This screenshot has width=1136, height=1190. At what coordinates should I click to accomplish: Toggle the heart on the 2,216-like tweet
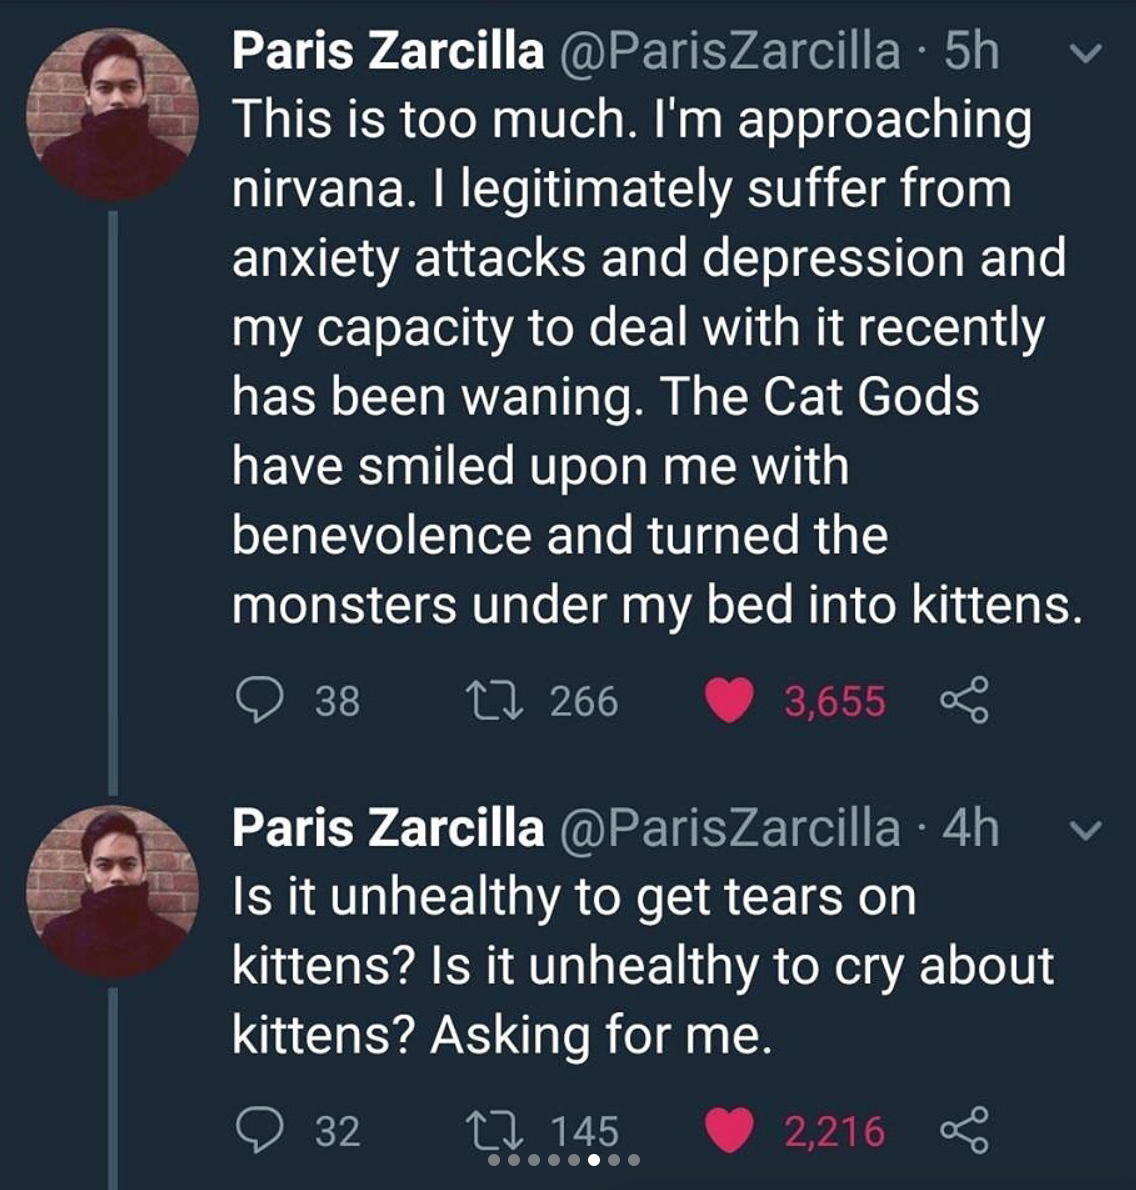[x=729, y=1130]
